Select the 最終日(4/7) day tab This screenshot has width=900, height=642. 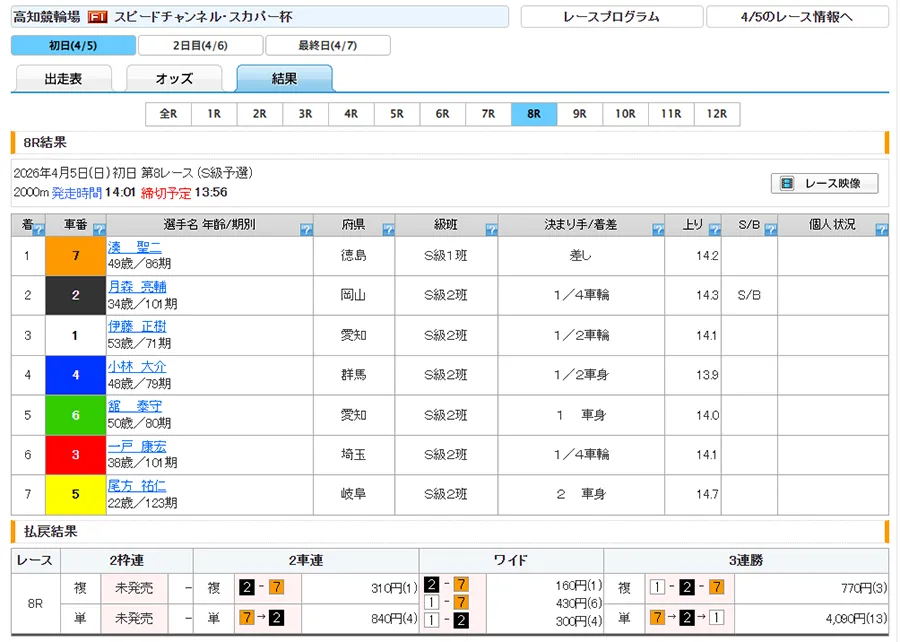click(327, 45)
